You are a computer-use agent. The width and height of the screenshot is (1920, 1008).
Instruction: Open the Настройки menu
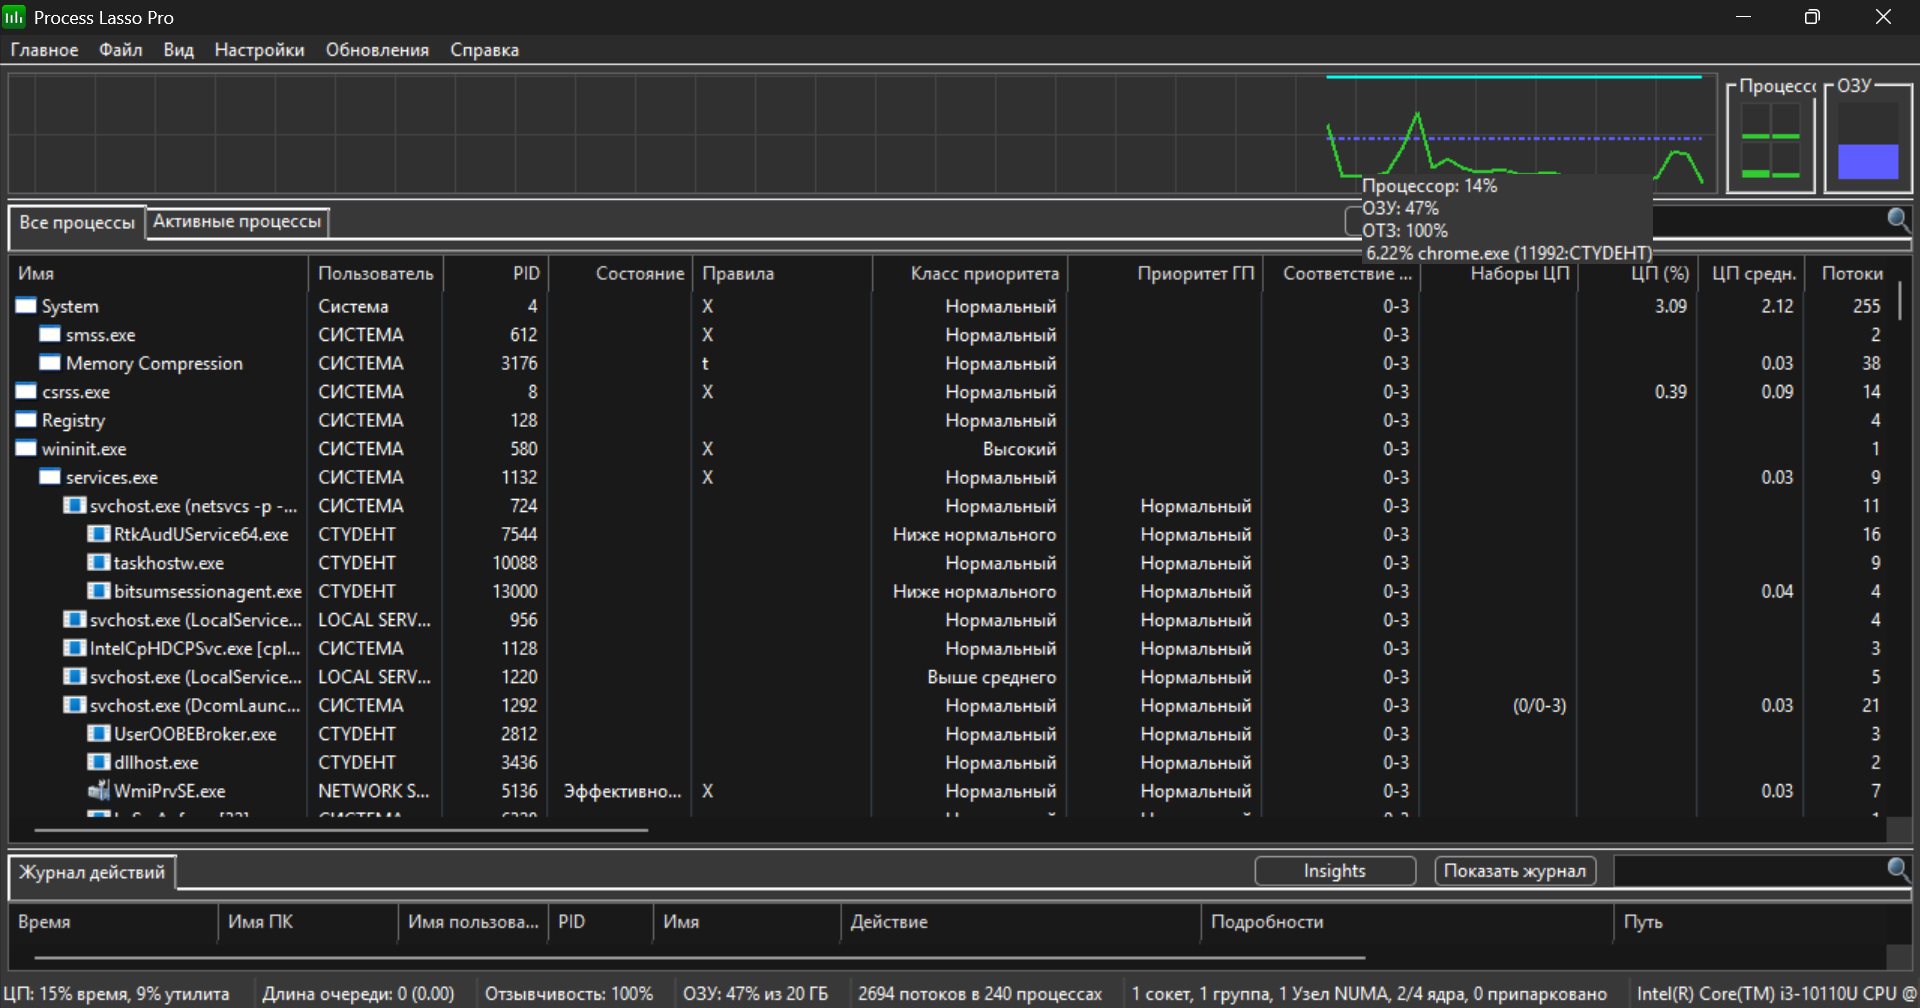coord(259,50)
